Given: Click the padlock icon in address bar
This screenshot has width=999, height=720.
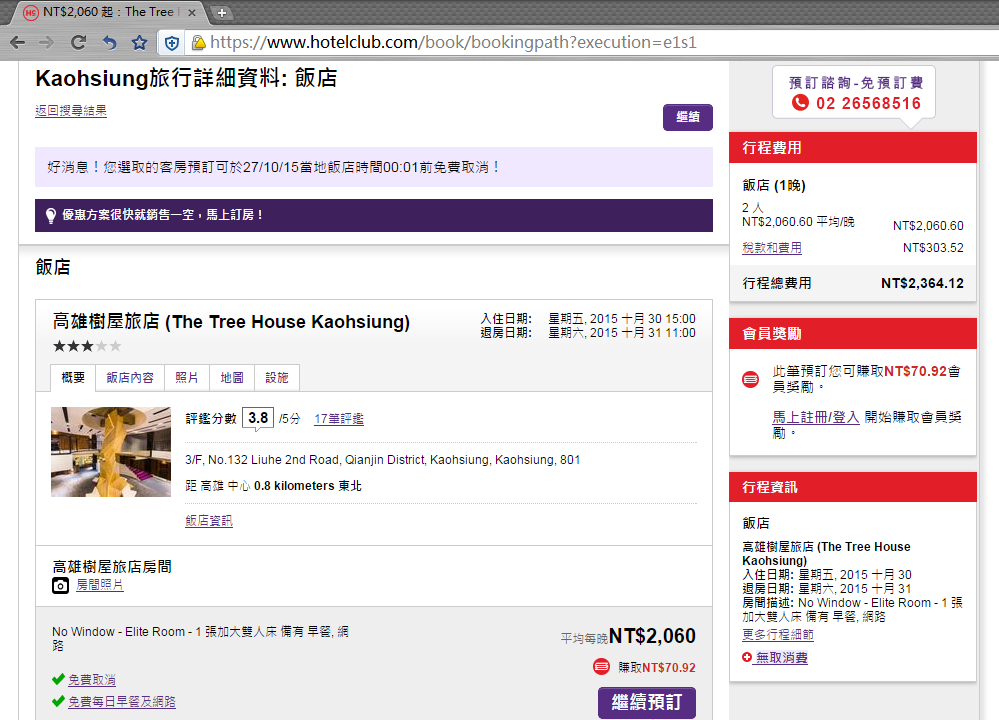Looking at the screenshot, I should [199, 43].
